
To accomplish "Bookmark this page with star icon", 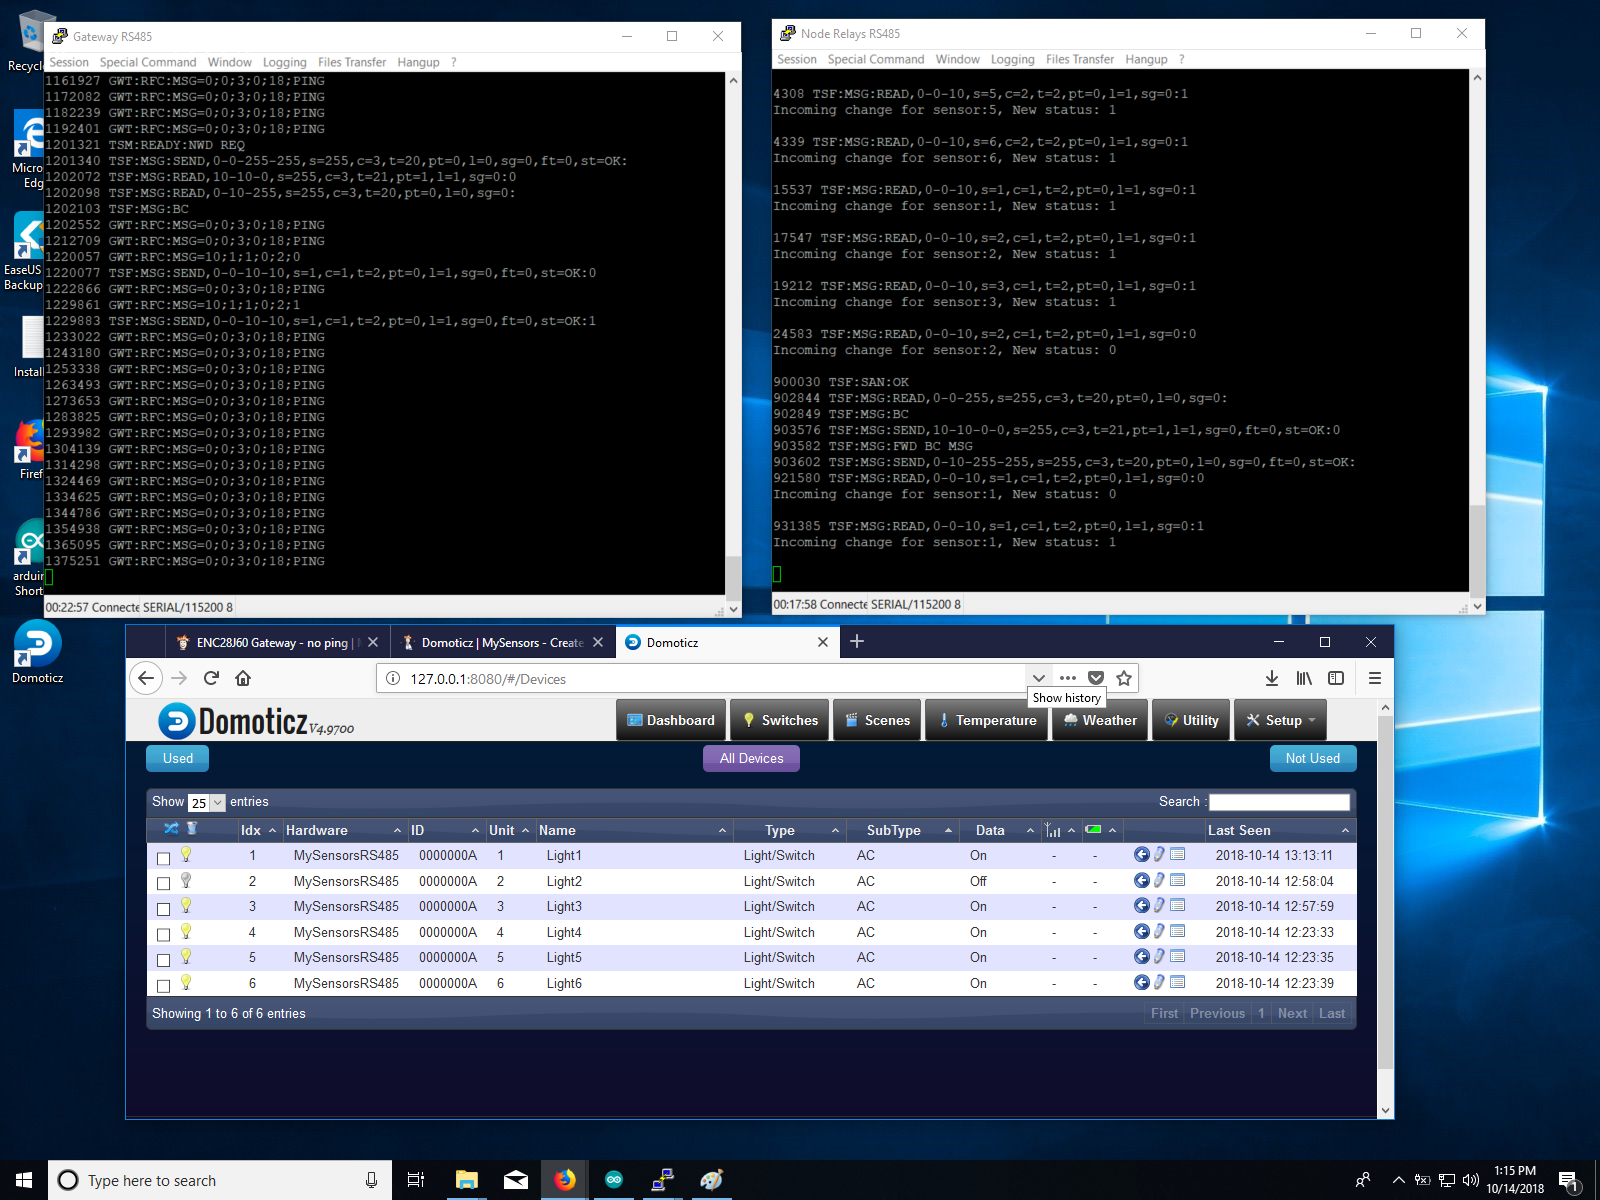I will click(x=1124, y=678).
